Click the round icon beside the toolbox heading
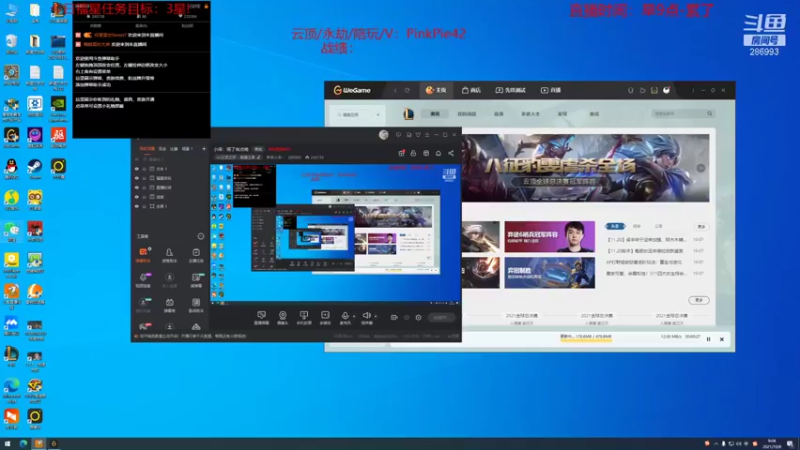The width and height of the screenshot is (800, 450). tap(201, 236)
